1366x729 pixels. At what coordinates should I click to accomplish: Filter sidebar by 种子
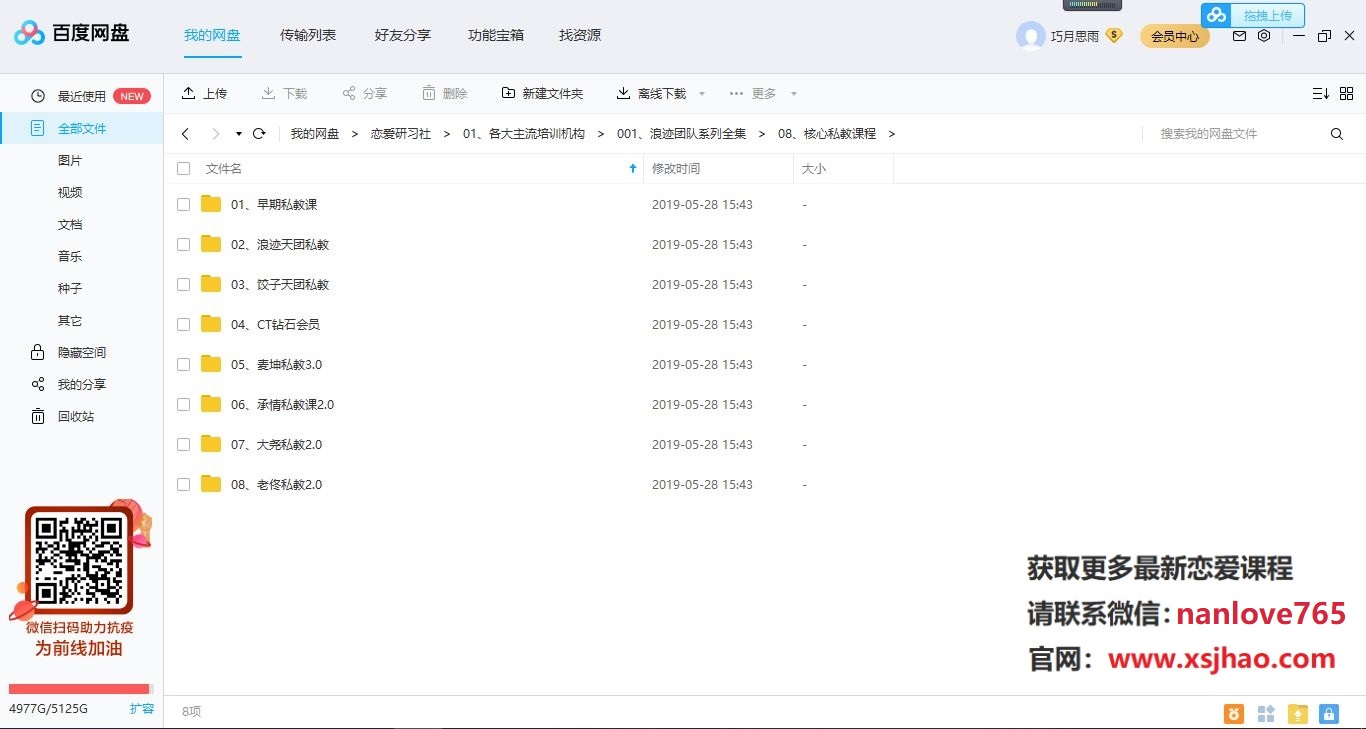pos(70,288)
